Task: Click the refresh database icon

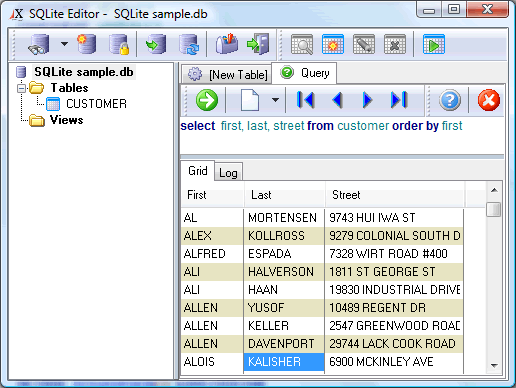Action: coord(189,44)
